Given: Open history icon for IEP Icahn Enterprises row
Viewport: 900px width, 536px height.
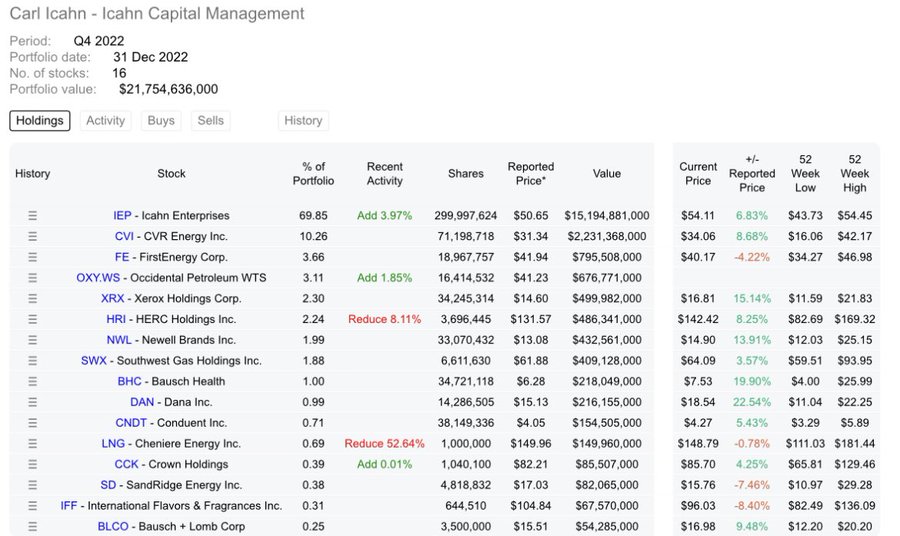Looking at the screenshot, I should pos(33,216).
